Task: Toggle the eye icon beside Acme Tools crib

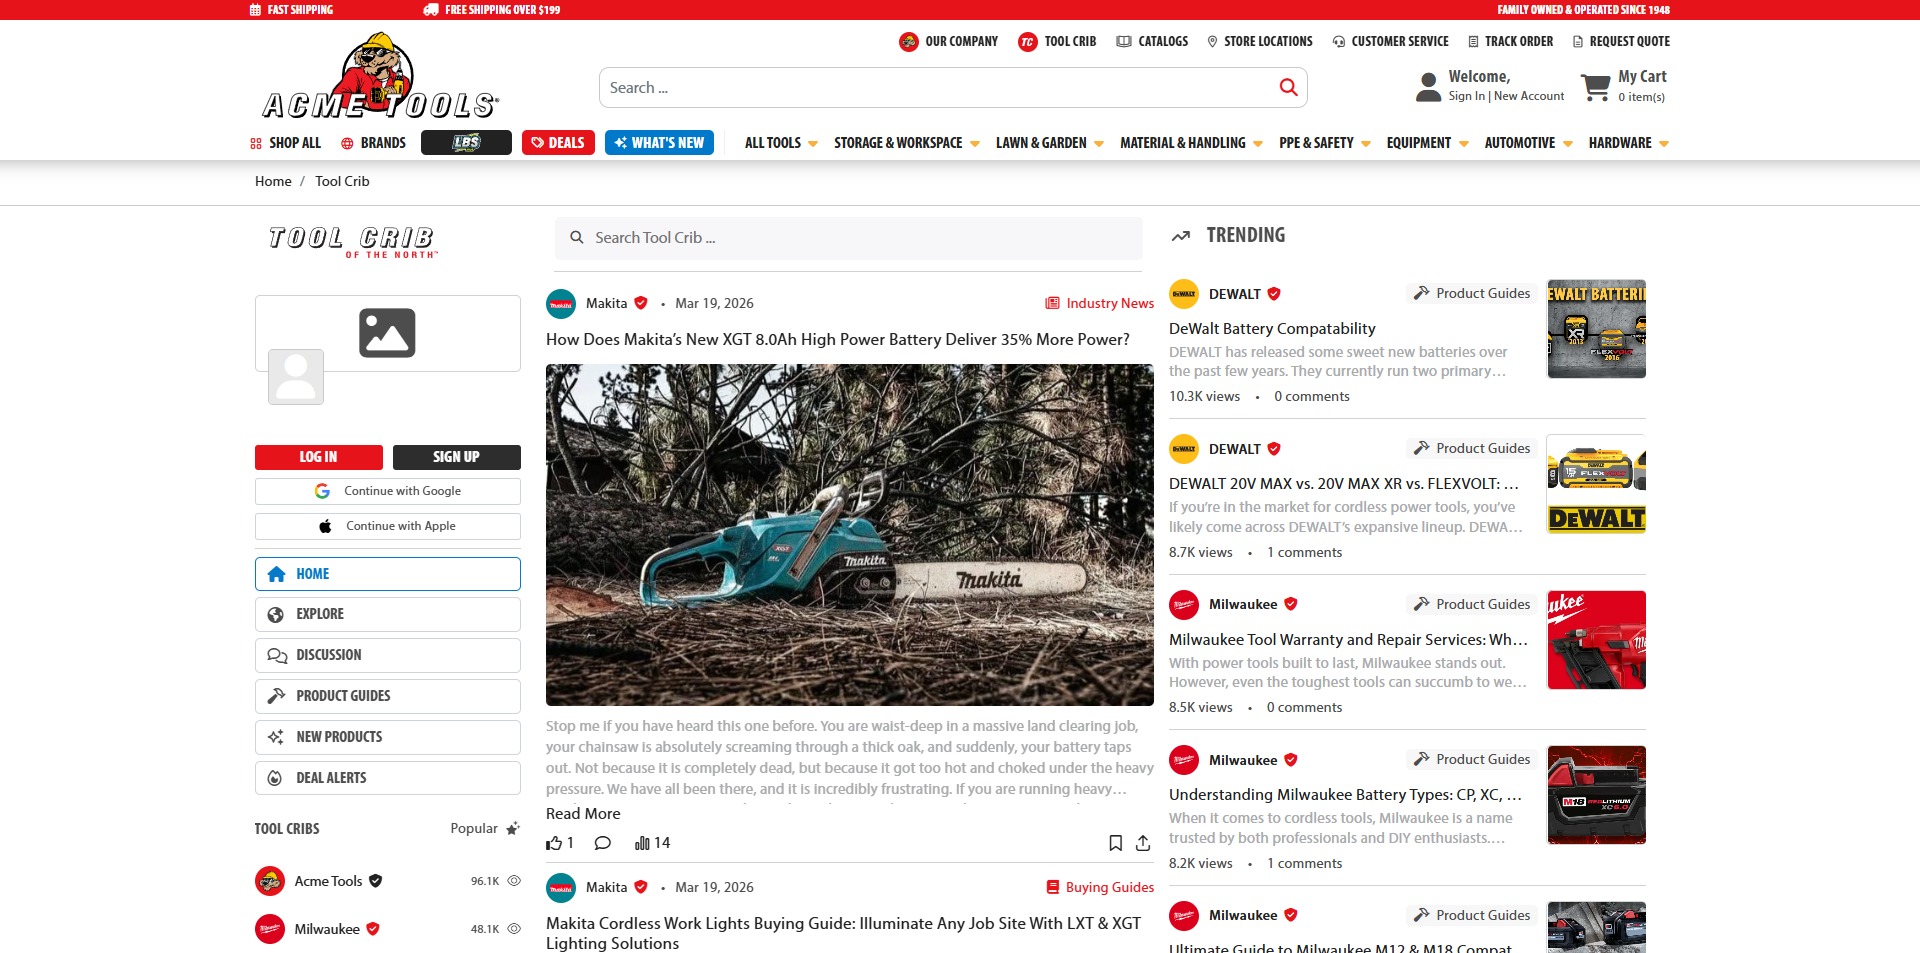Action: click(514, 881)
